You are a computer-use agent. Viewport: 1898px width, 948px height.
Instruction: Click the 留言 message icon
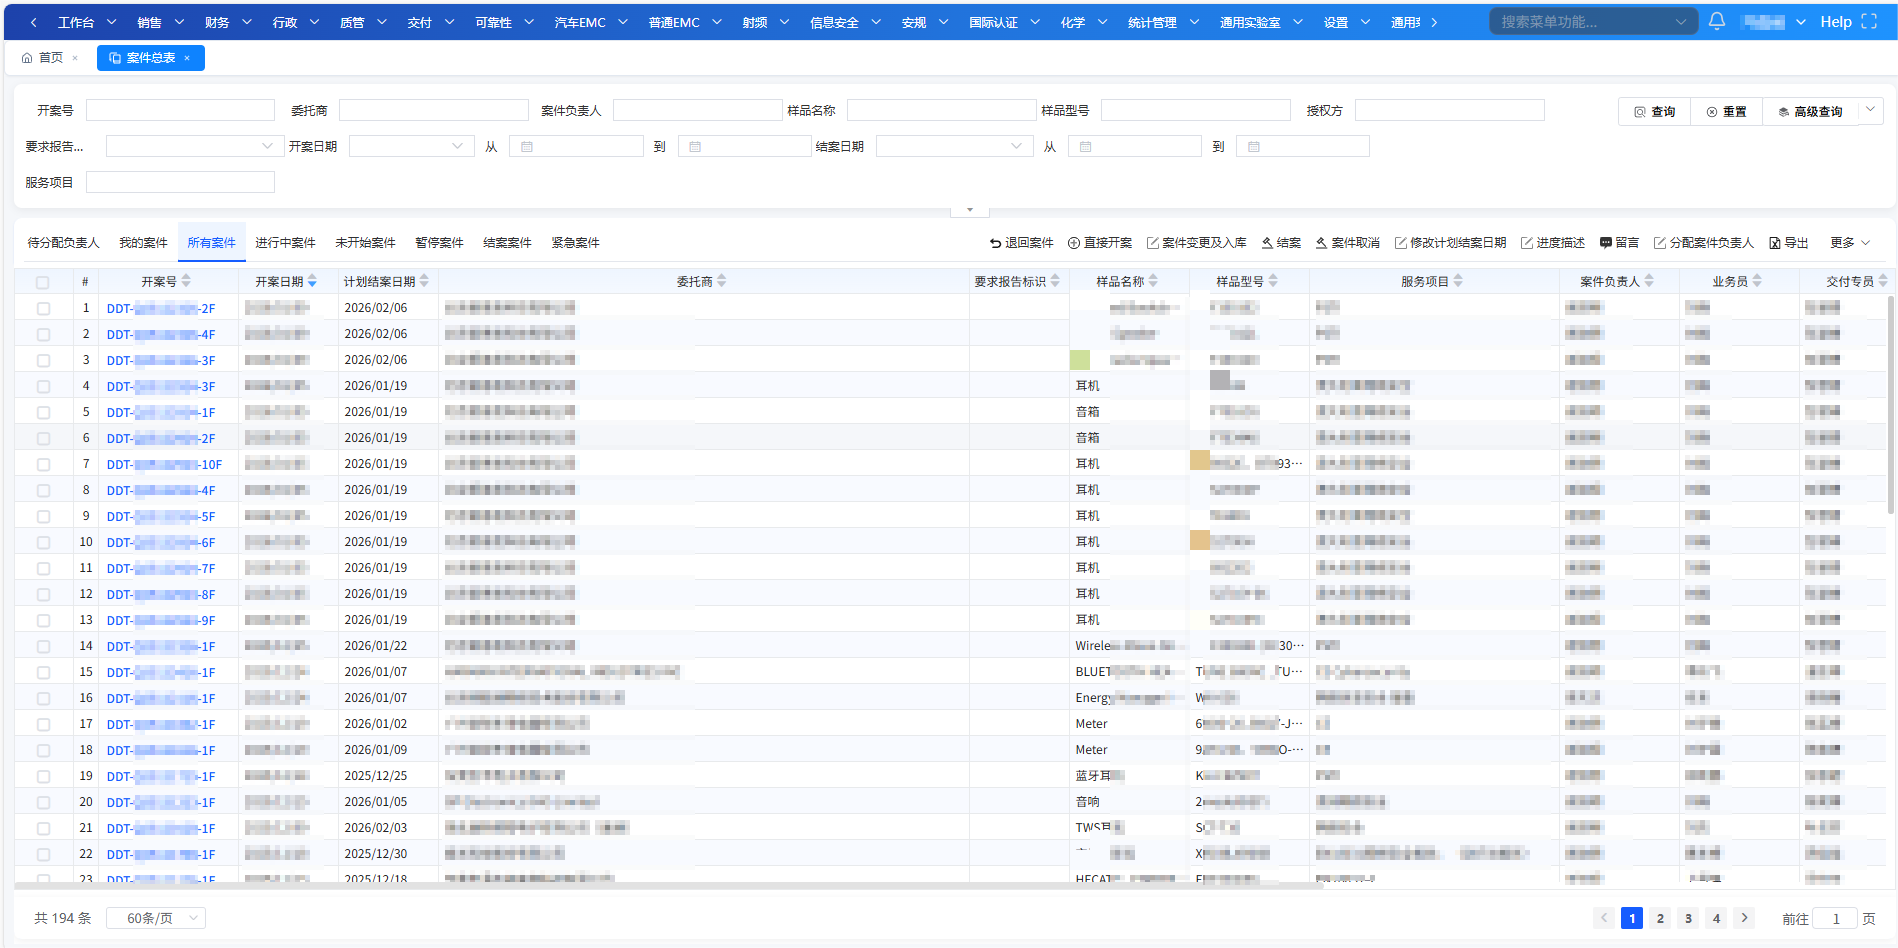[x=1606, y=243]
